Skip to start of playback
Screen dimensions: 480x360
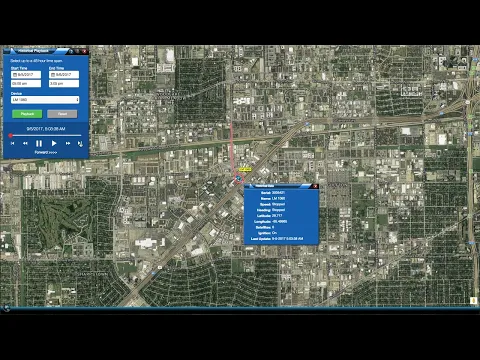[x=13, y=143]
